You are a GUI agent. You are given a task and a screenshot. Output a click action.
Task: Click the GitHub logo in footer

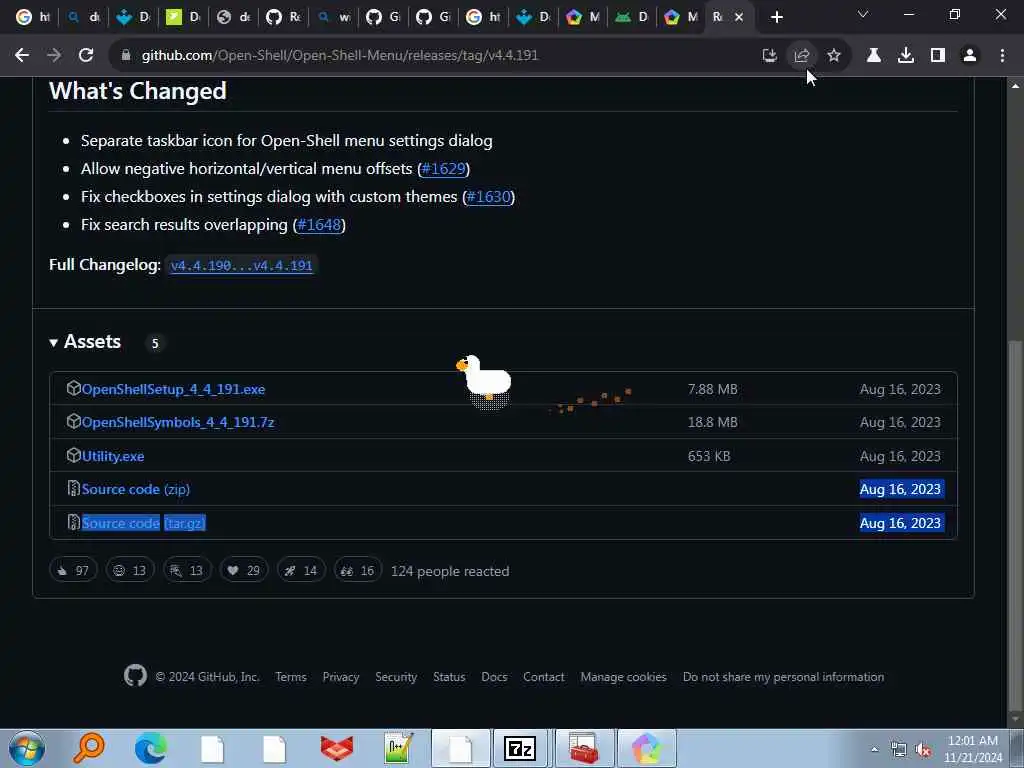tap(135, 675)
